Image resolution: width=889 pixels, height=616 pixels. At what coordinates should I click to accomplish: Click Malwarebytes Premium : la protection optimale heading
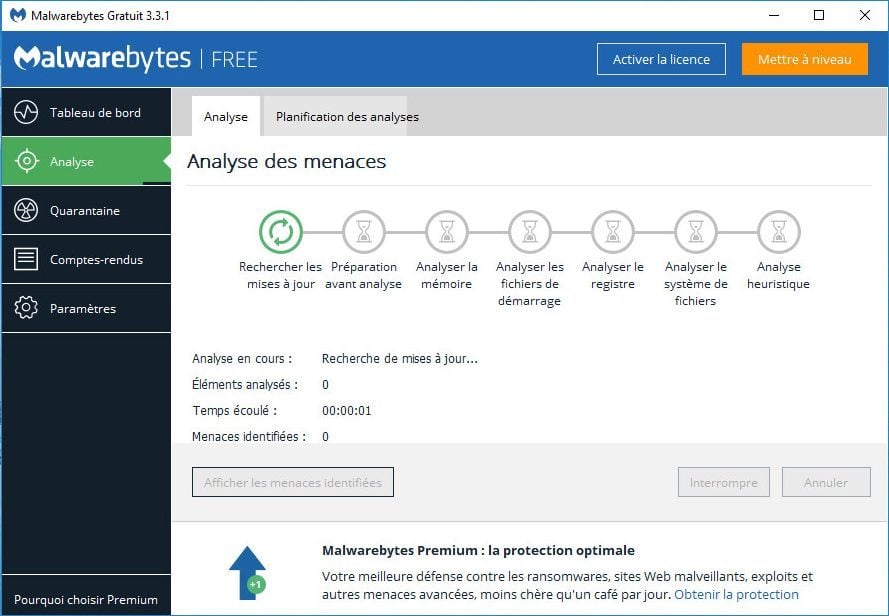[x=478, y=550]
